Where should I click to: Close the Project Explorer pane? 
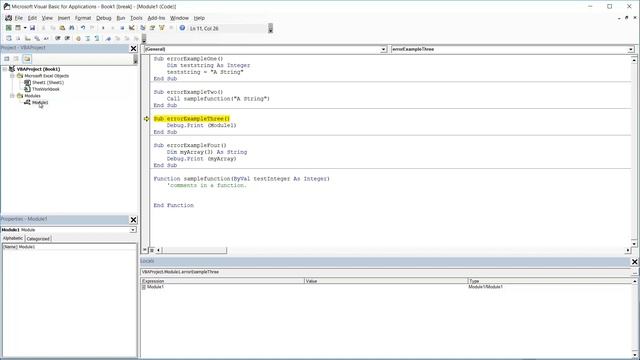133,49
